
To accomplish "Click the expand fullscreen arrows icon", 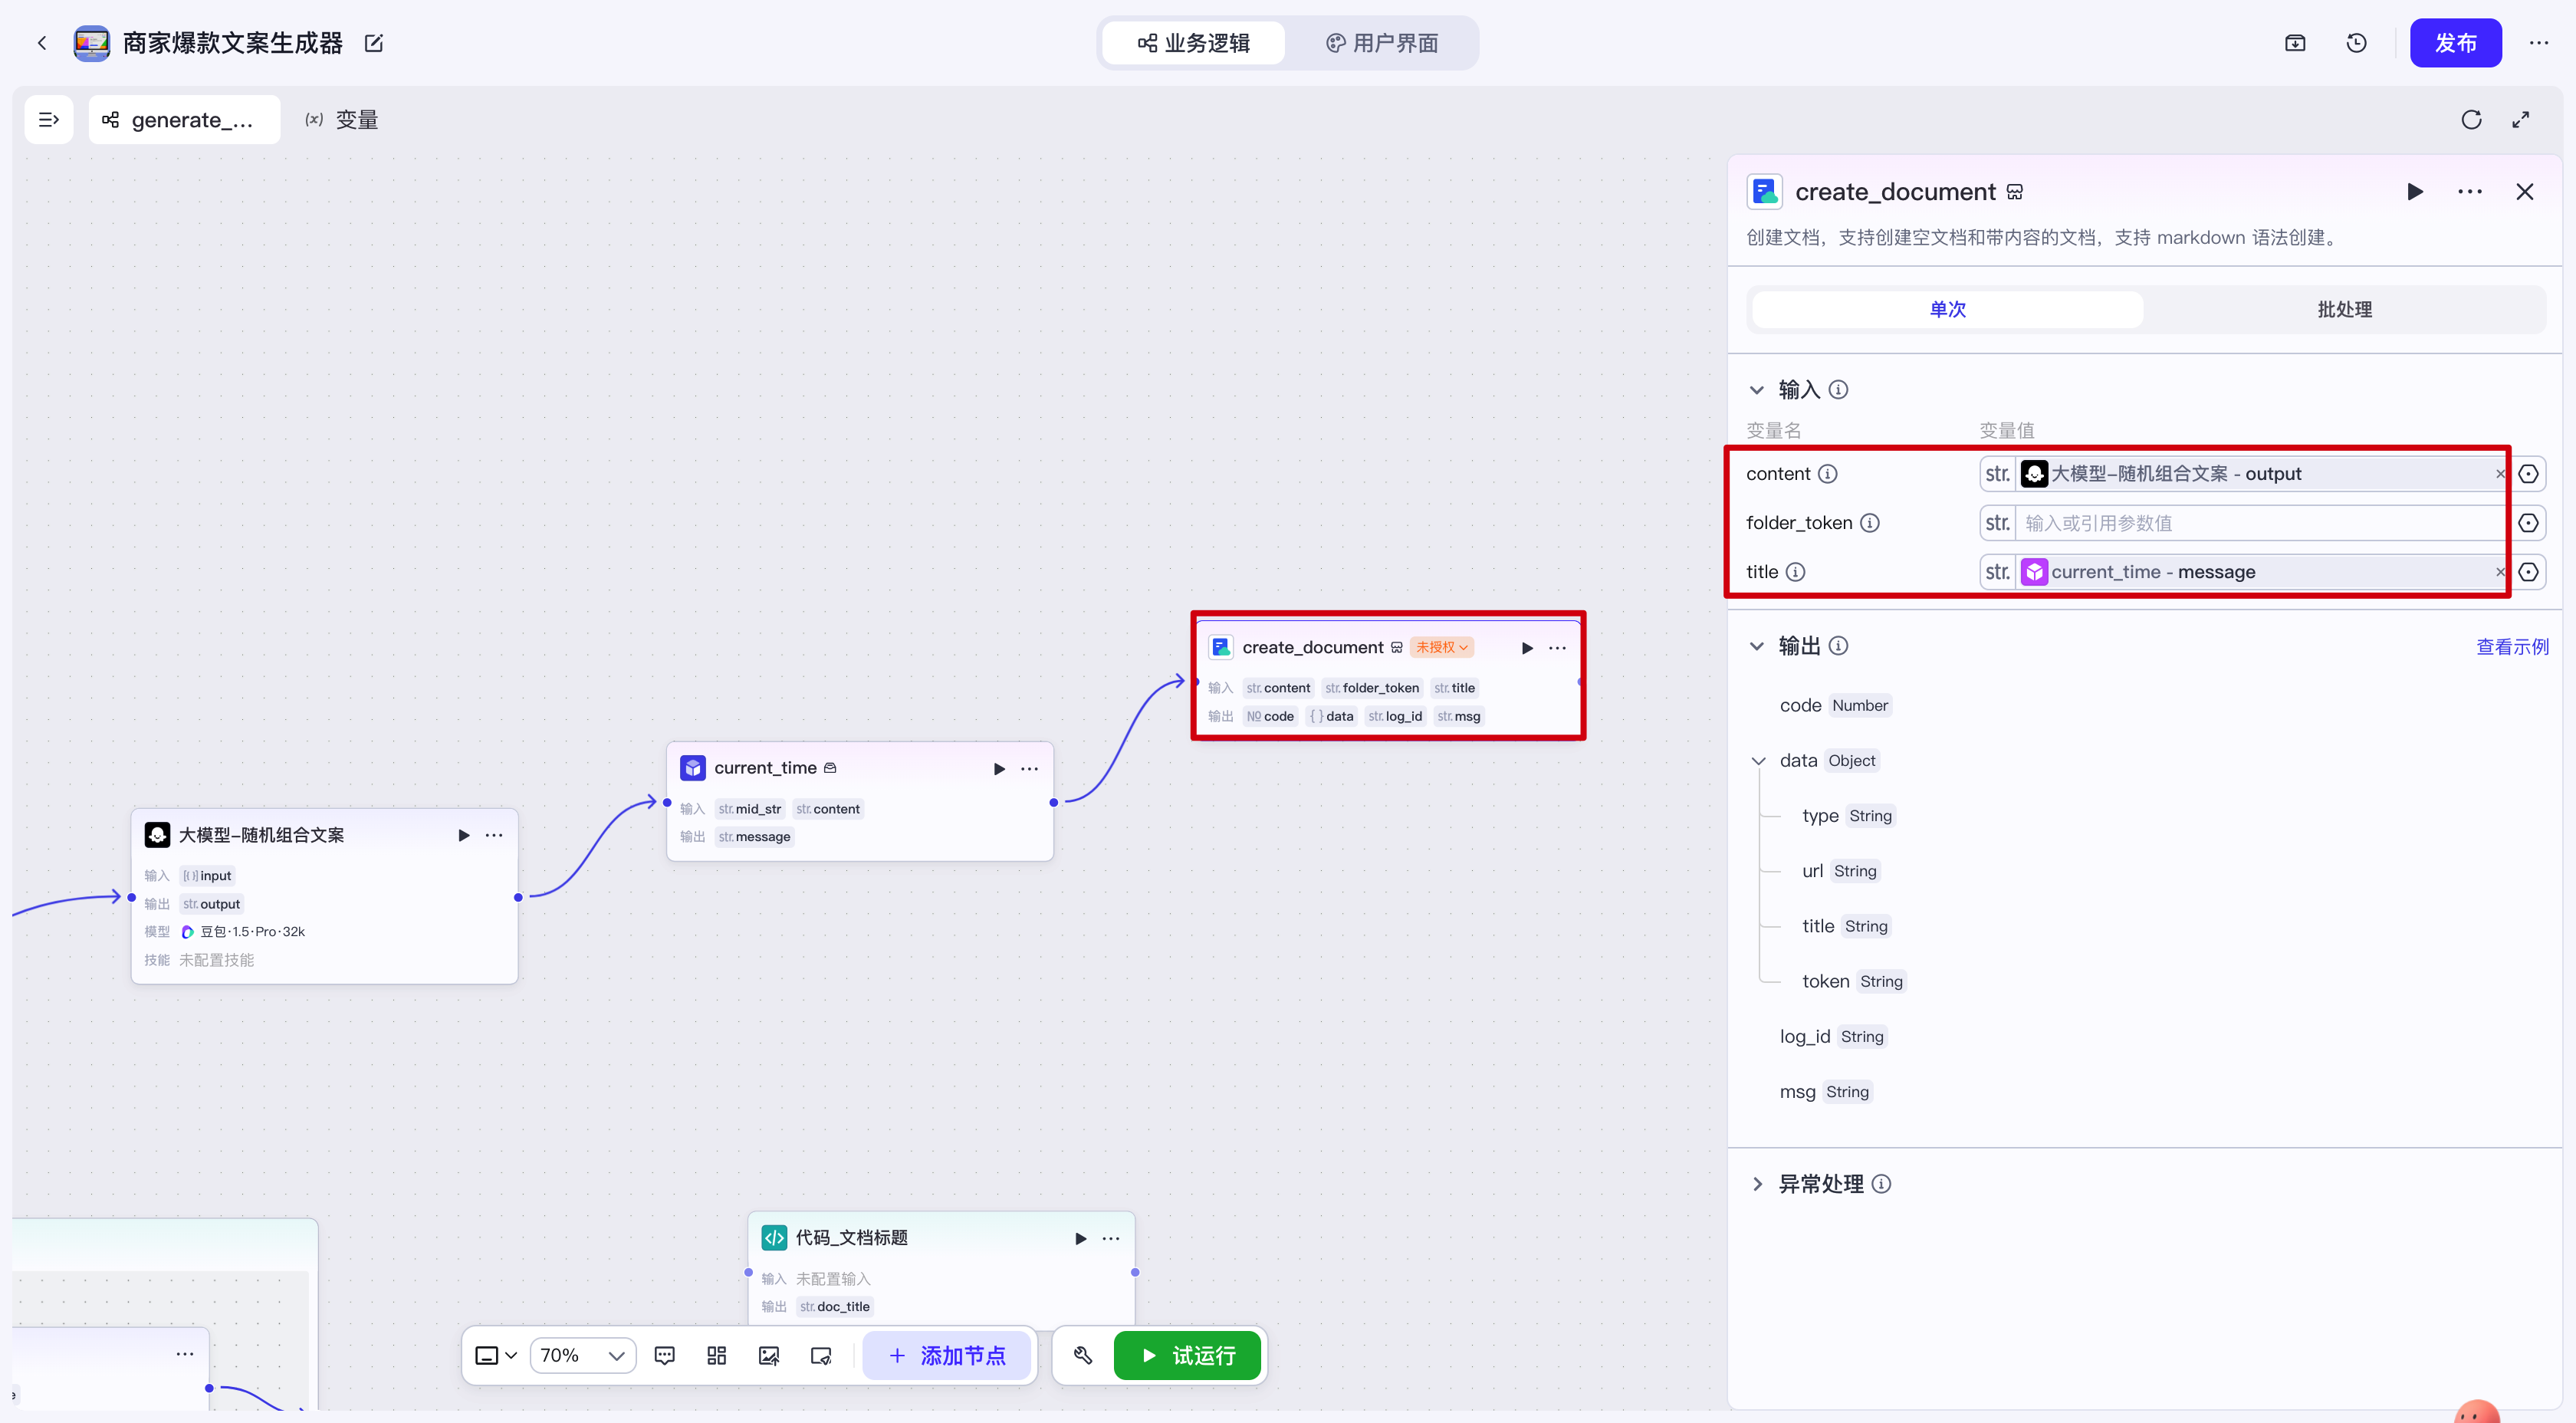I will click(x=2520, y=120).
